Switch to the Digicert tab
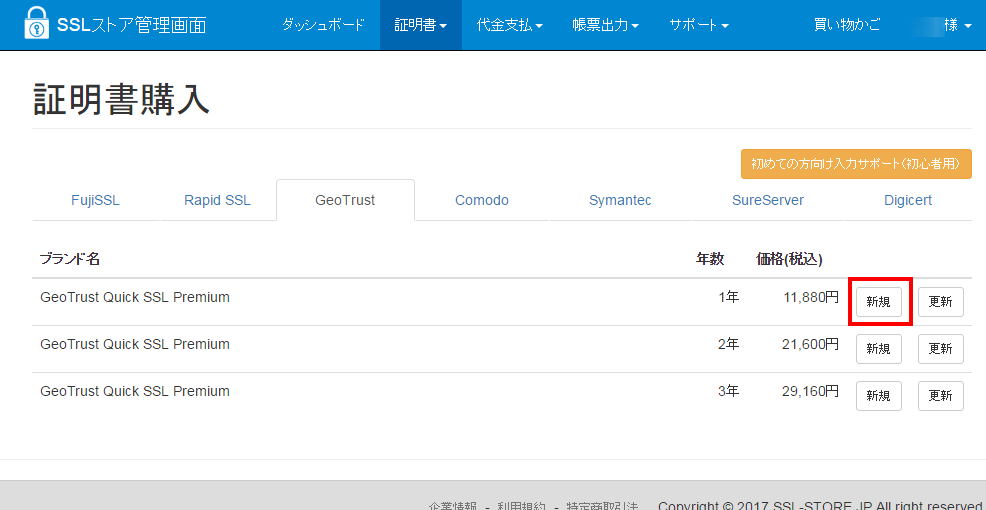986x510 pixels. pos(908,201)
